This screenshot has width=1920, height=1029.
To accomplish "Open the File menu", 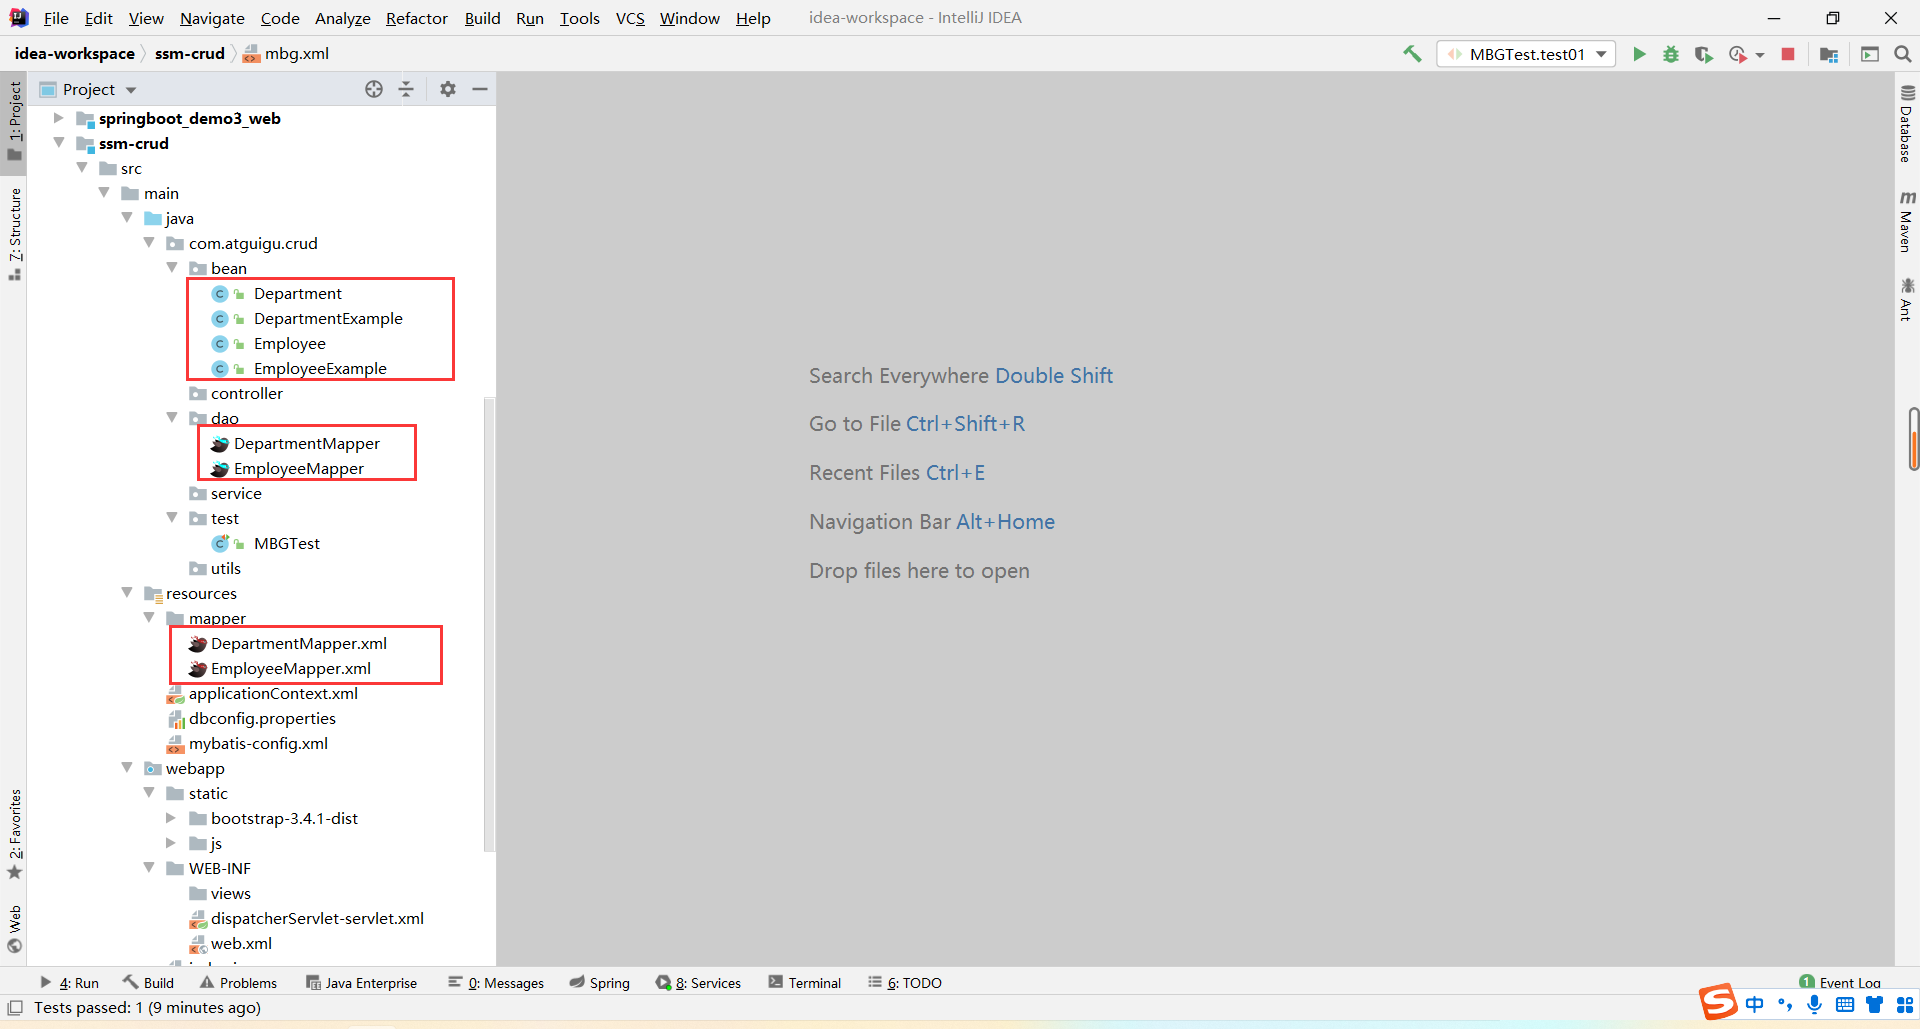I will 56,18.
